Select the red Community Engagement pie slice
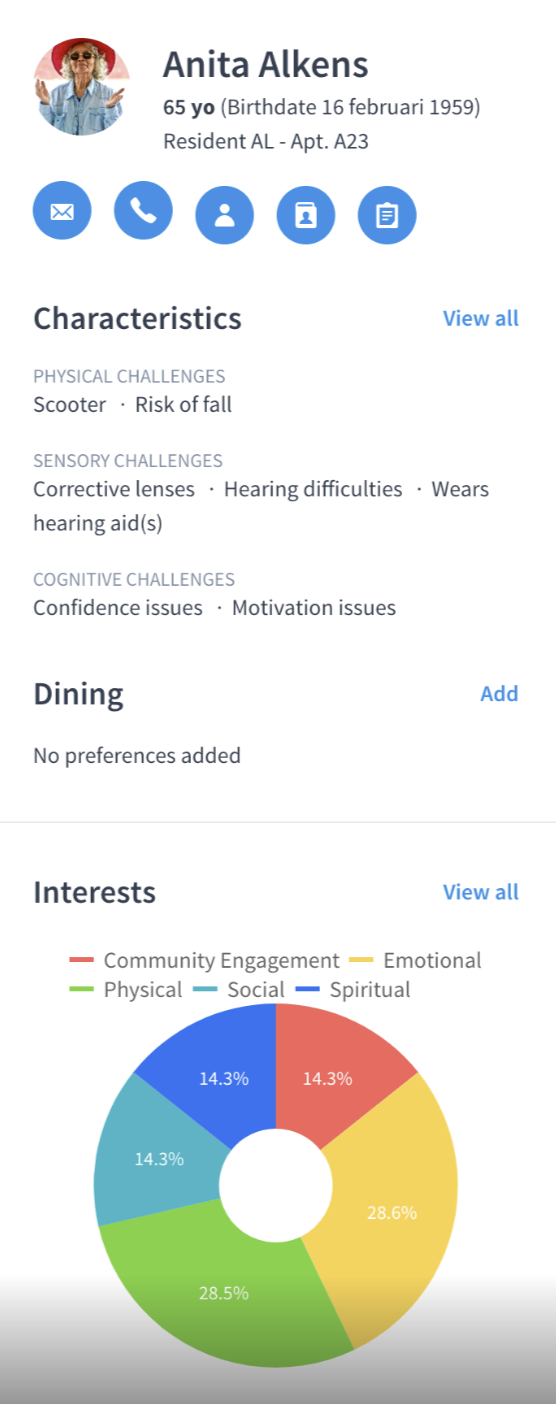This screenshot has width=556, height=1404. pos(334,1072)
